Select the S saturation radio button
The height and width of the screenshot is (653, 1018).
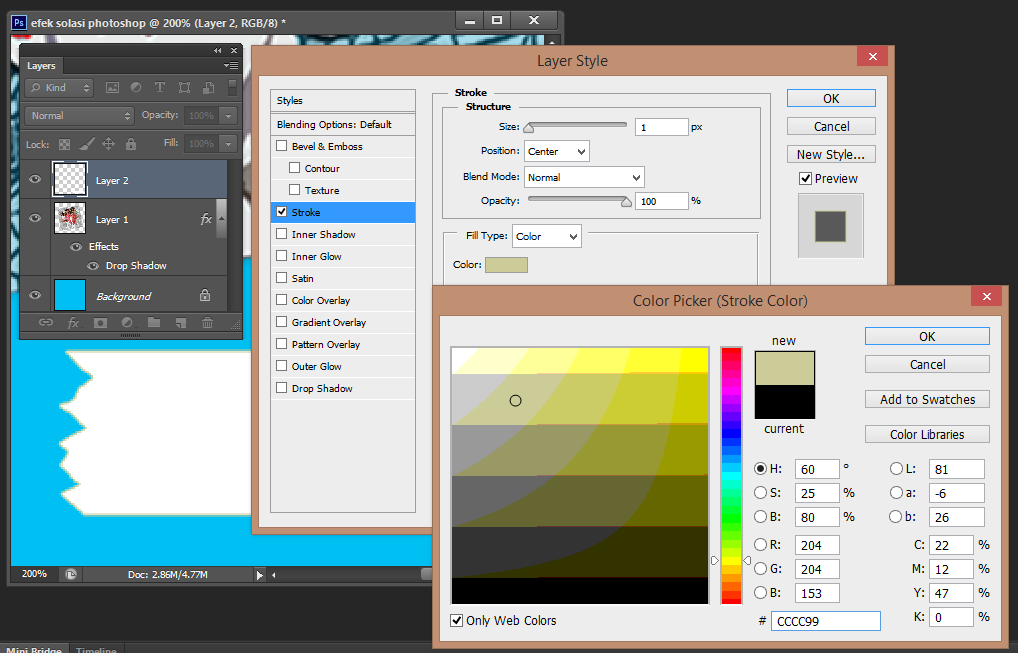(761, 493)
